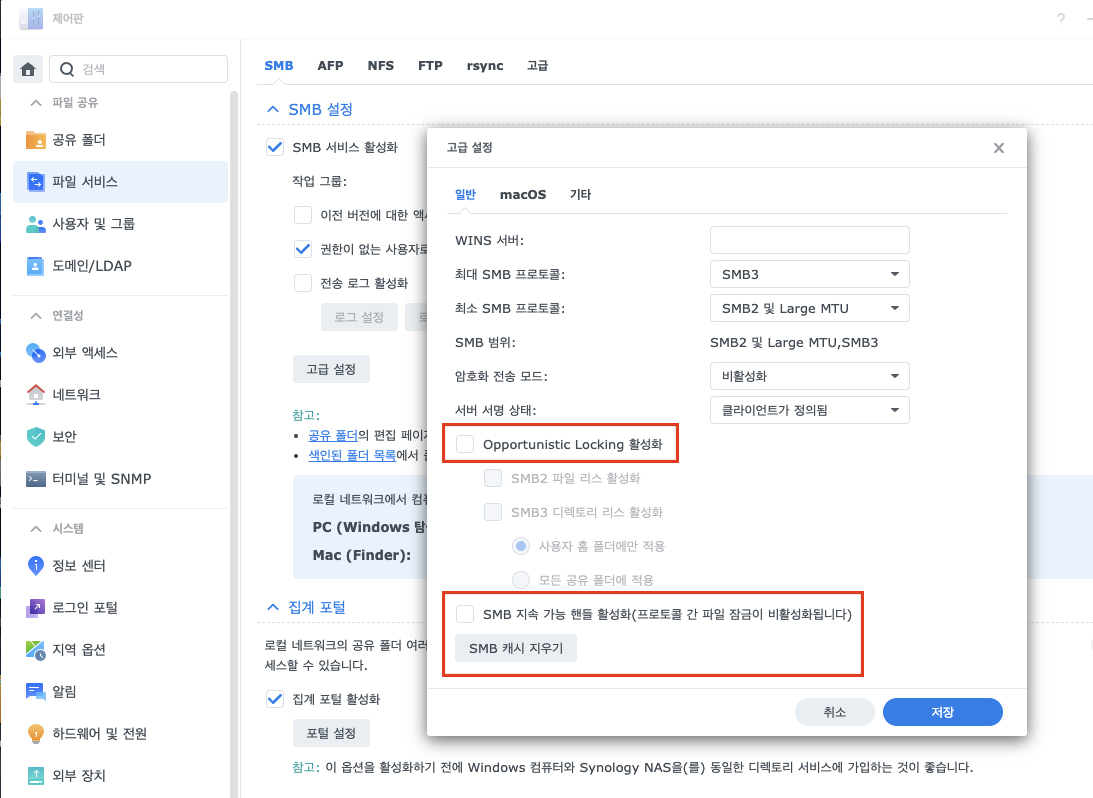Close the 고급 설정 dialog
This screenshot has height=798, width=1093.
999,148
